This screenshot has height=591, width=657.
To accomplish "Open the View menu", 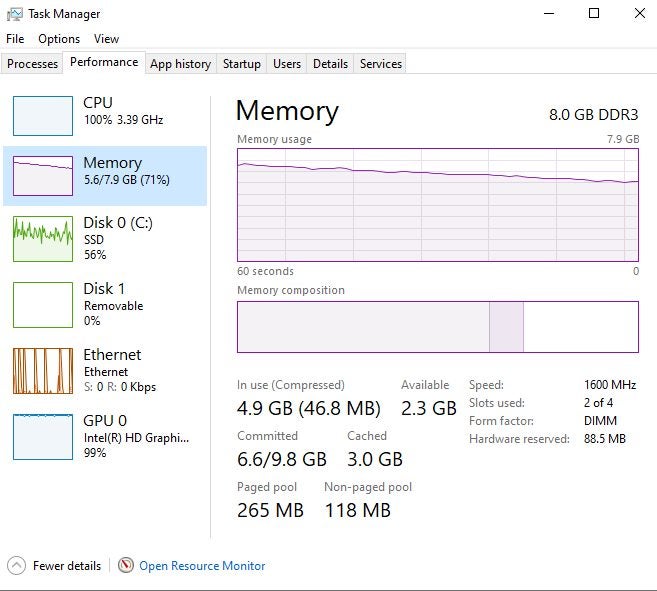I will [106, 39].
